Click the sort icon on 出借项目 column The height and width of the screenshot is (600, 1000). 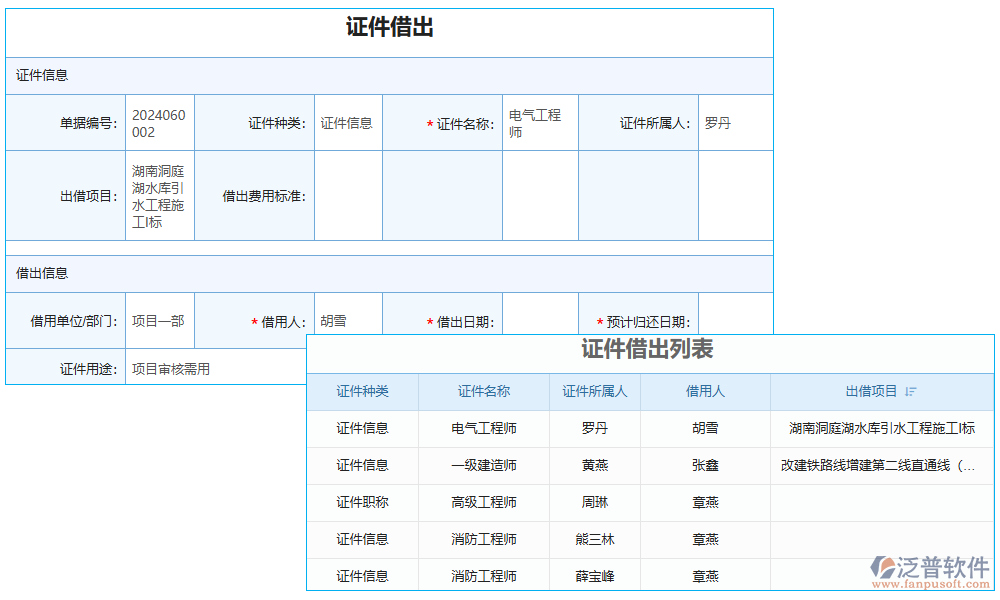(x=911, y=391)
